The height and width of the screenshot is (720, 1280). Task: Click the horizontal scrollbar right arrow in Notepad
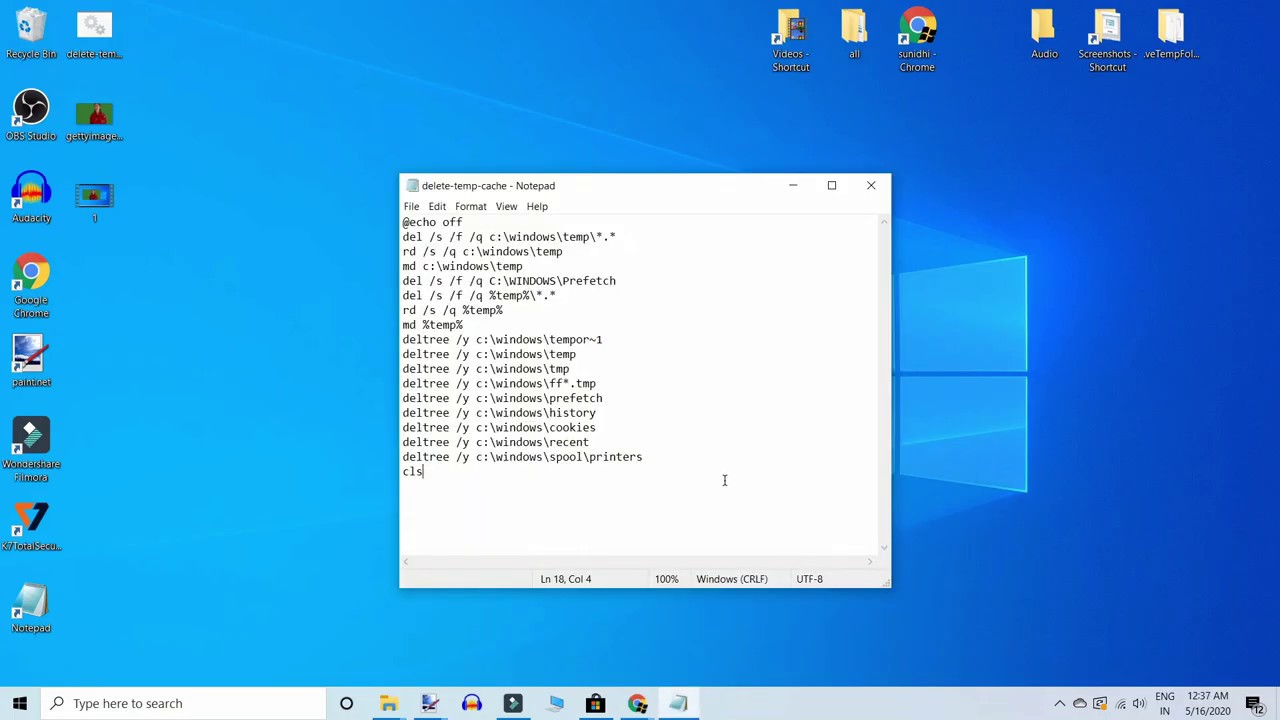870,561
